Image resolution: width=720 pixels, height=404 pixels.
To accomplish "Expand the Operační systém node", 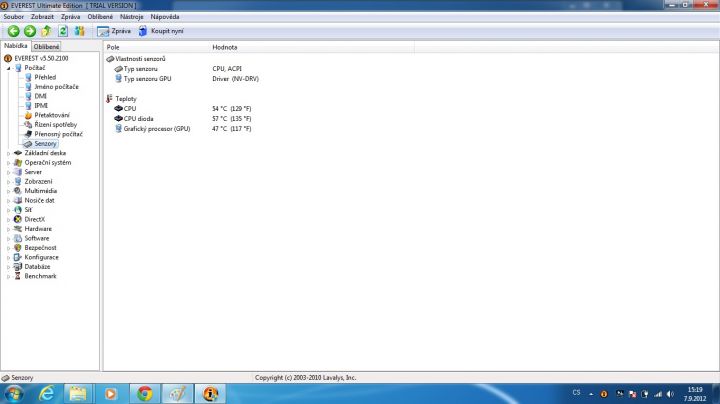I will point(8,163).
